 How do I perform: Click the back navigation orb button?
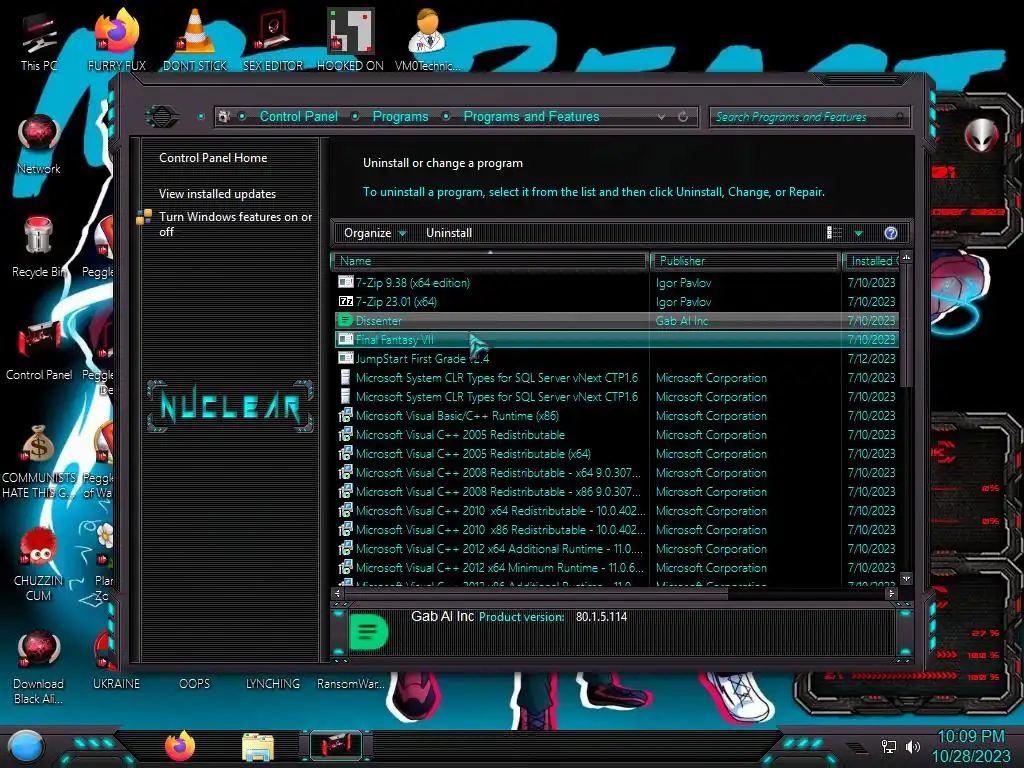(162, 117)
